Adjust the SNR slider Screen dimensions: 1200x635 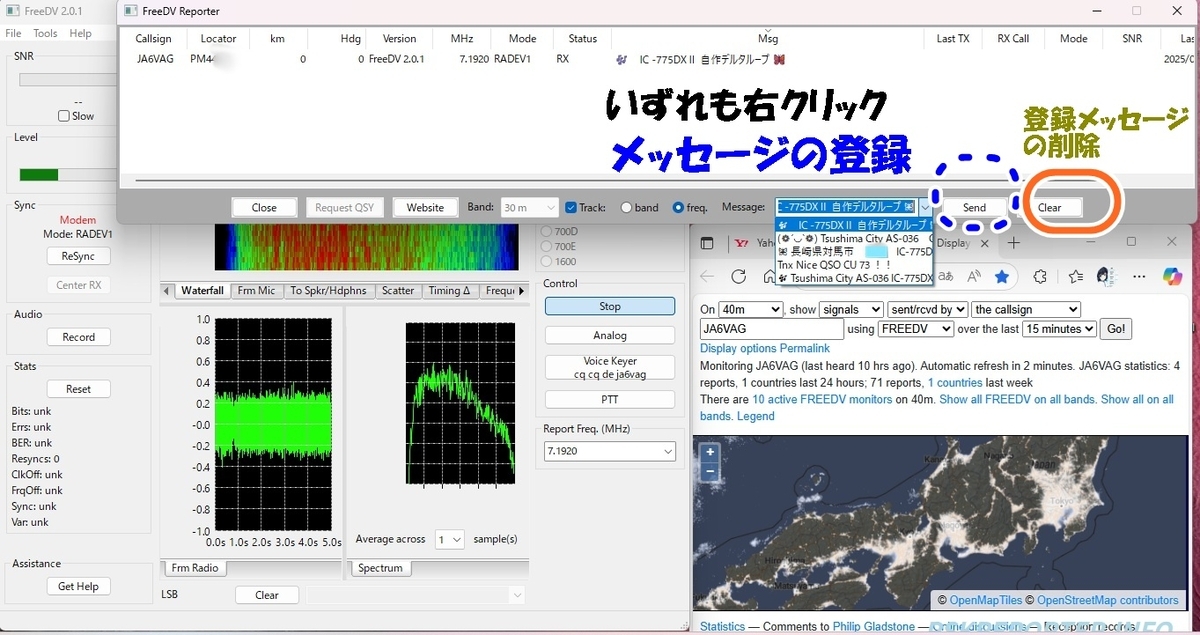coord(70,78)
